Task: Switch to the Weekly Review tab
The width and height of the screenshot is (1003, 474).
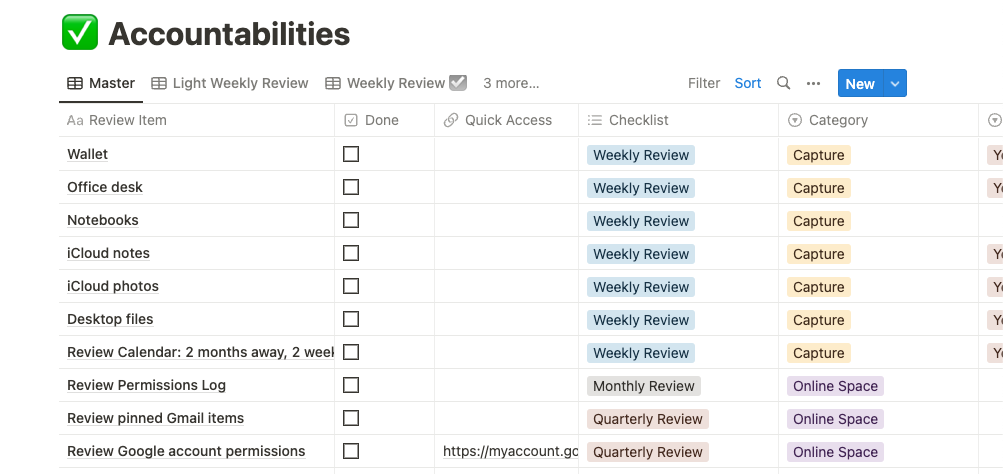Action: pyautogui.click(x=396, y=83)
